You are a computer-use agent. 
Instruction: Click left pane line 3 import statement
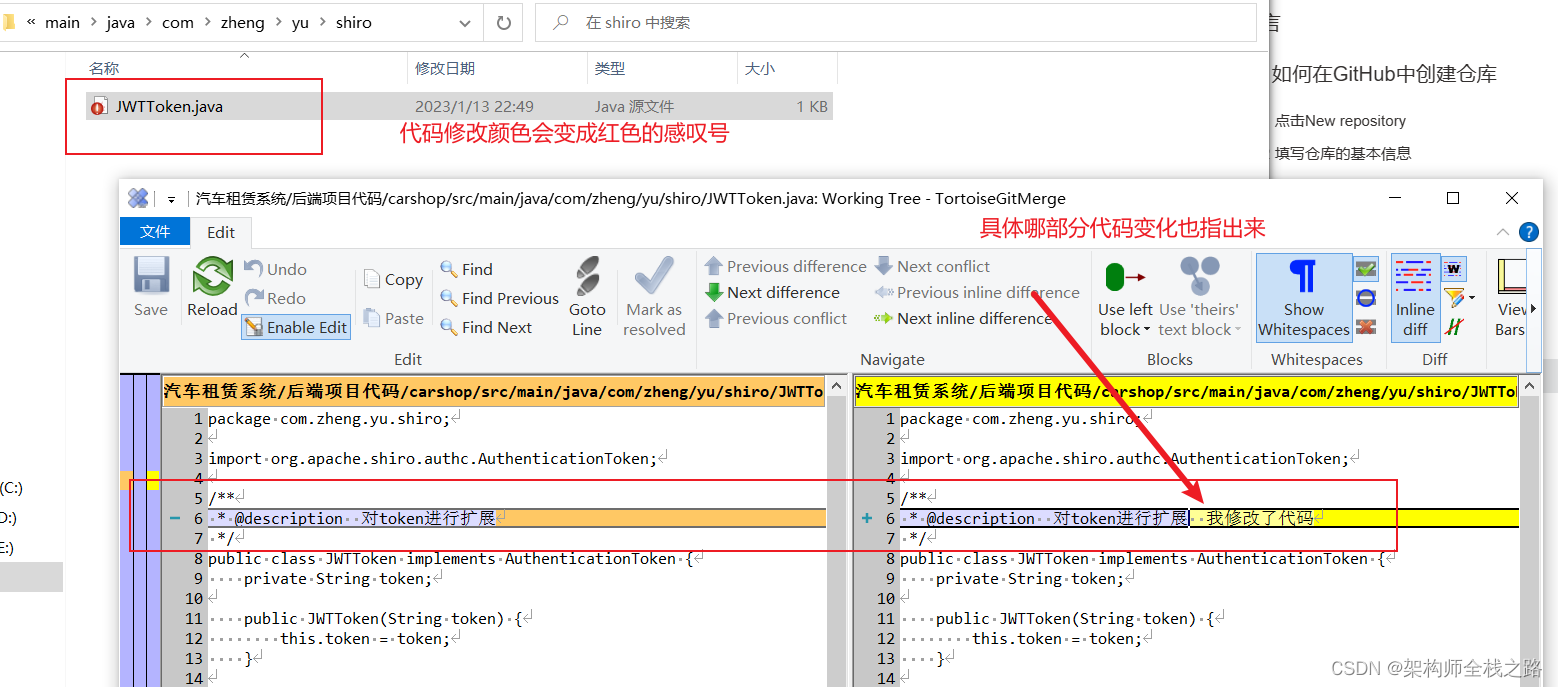pos(432,458)
